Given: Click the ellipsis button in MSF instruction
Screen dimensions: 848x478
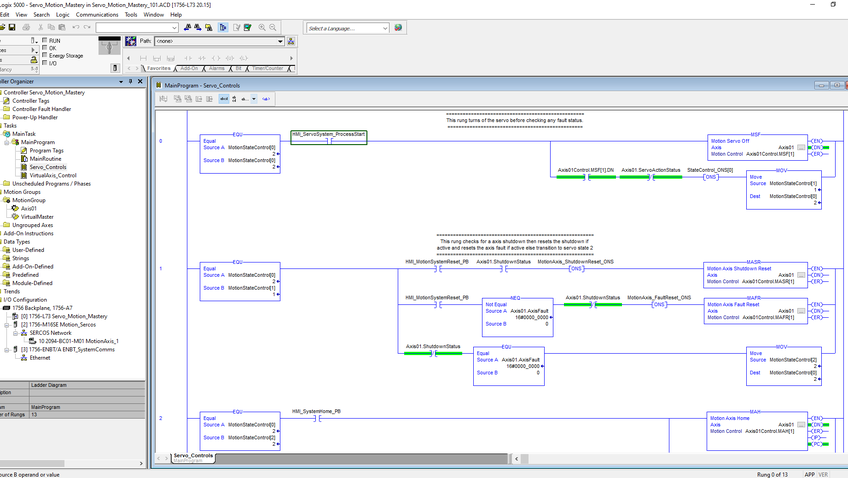Looking at the screenshot, I should [801, 148].
